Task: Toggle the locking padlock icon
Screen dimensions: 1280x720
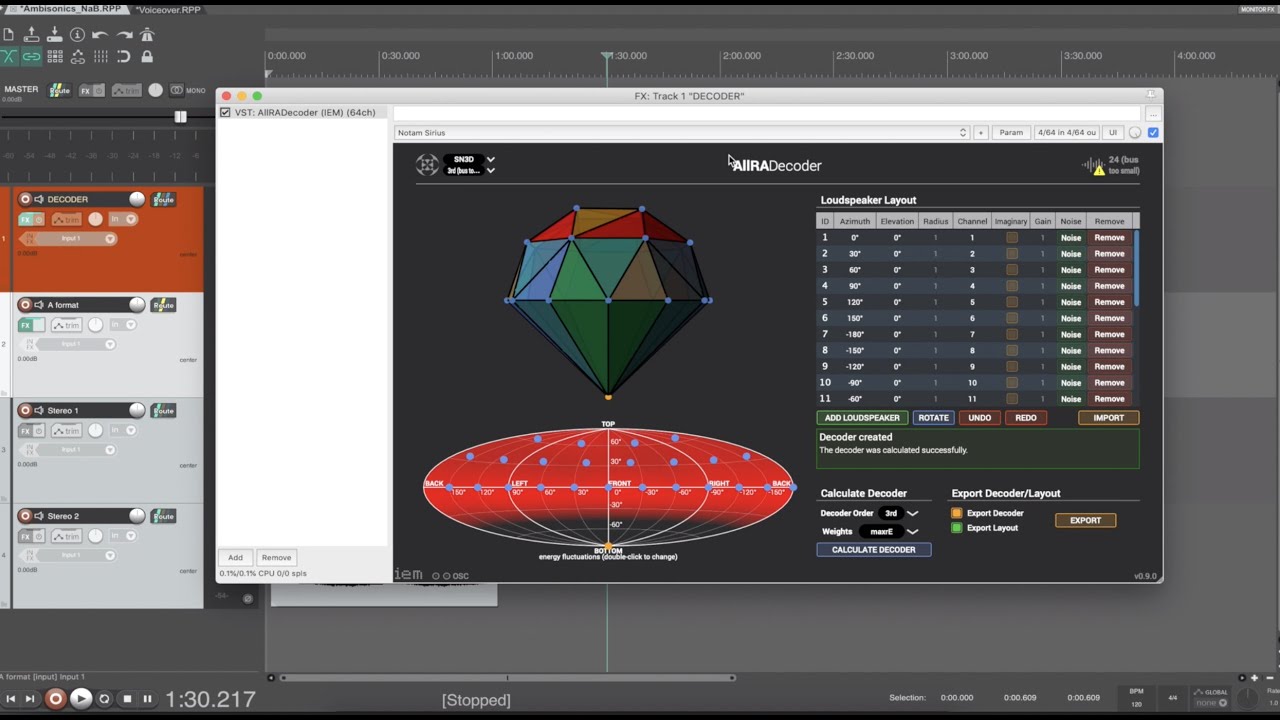Action: [x=147, y=57]
